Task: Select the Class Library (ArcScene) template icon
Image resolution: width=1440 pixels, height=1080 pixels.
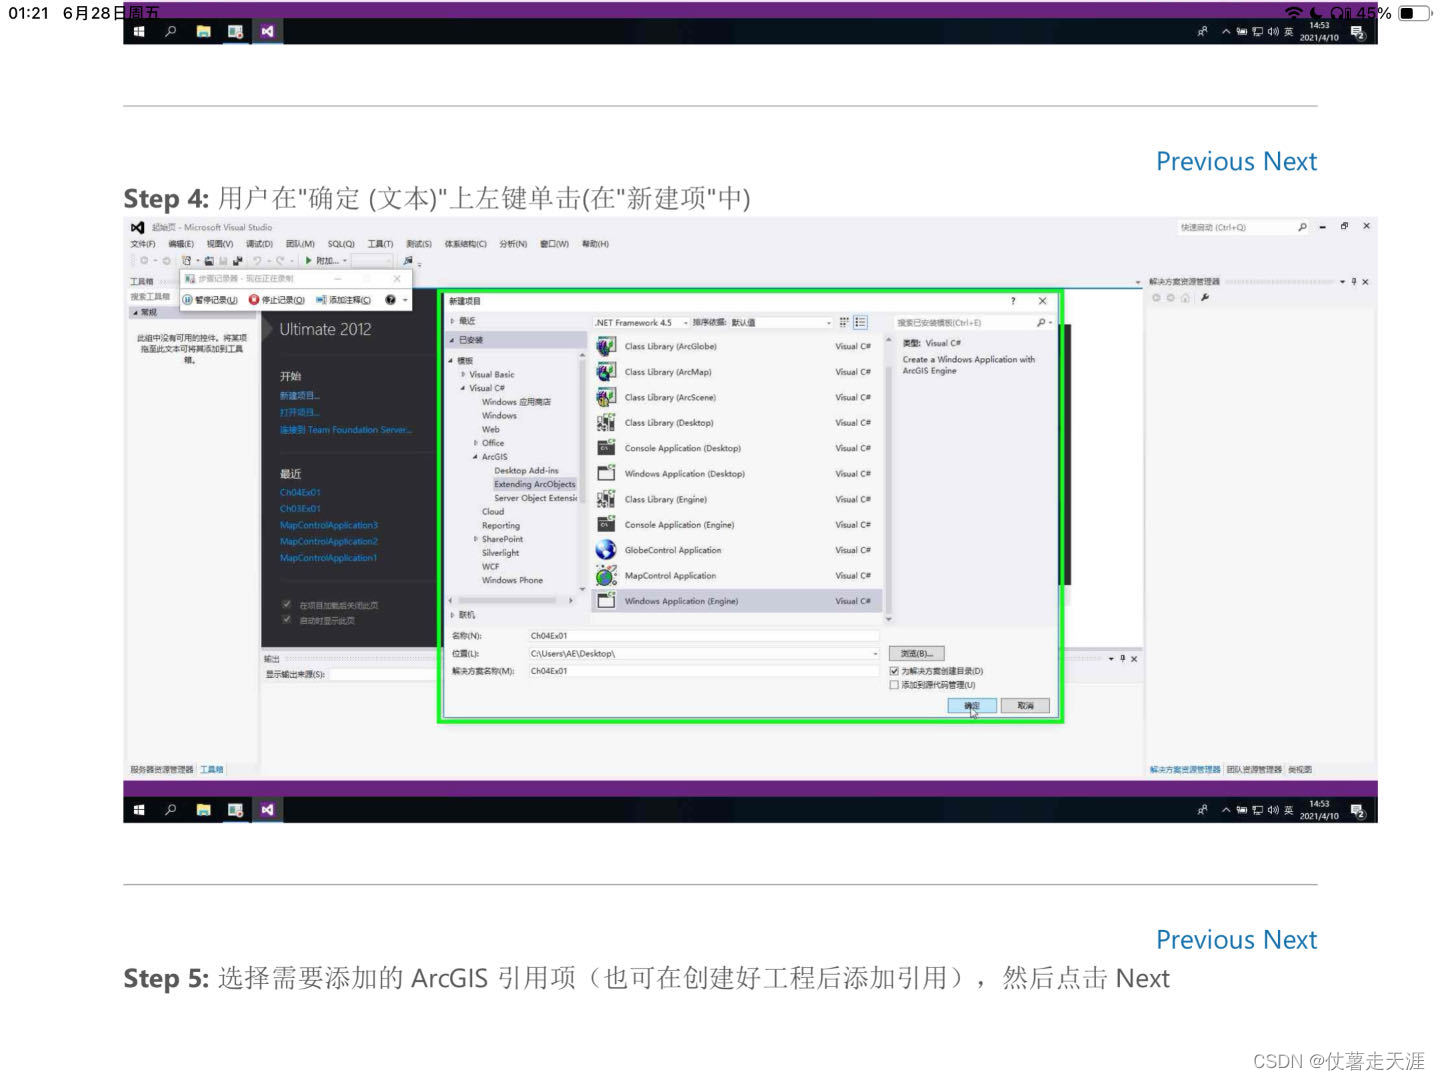Action: [x=606, y=397]
